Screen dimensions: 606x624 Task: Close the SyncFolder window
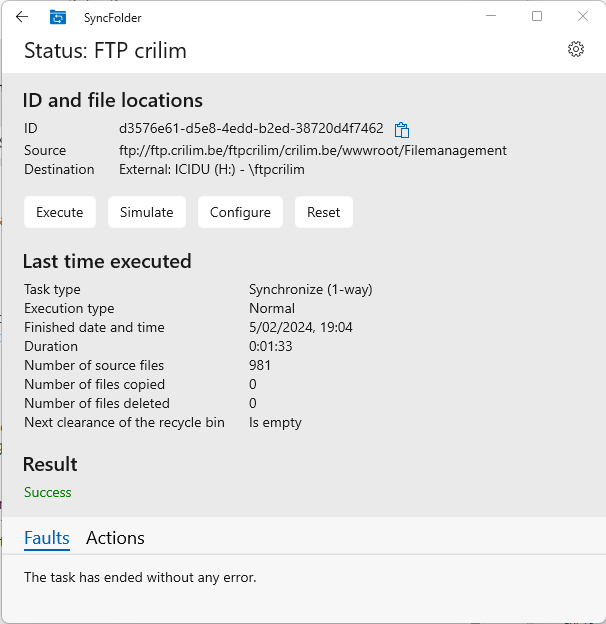(x=583, y=16)
